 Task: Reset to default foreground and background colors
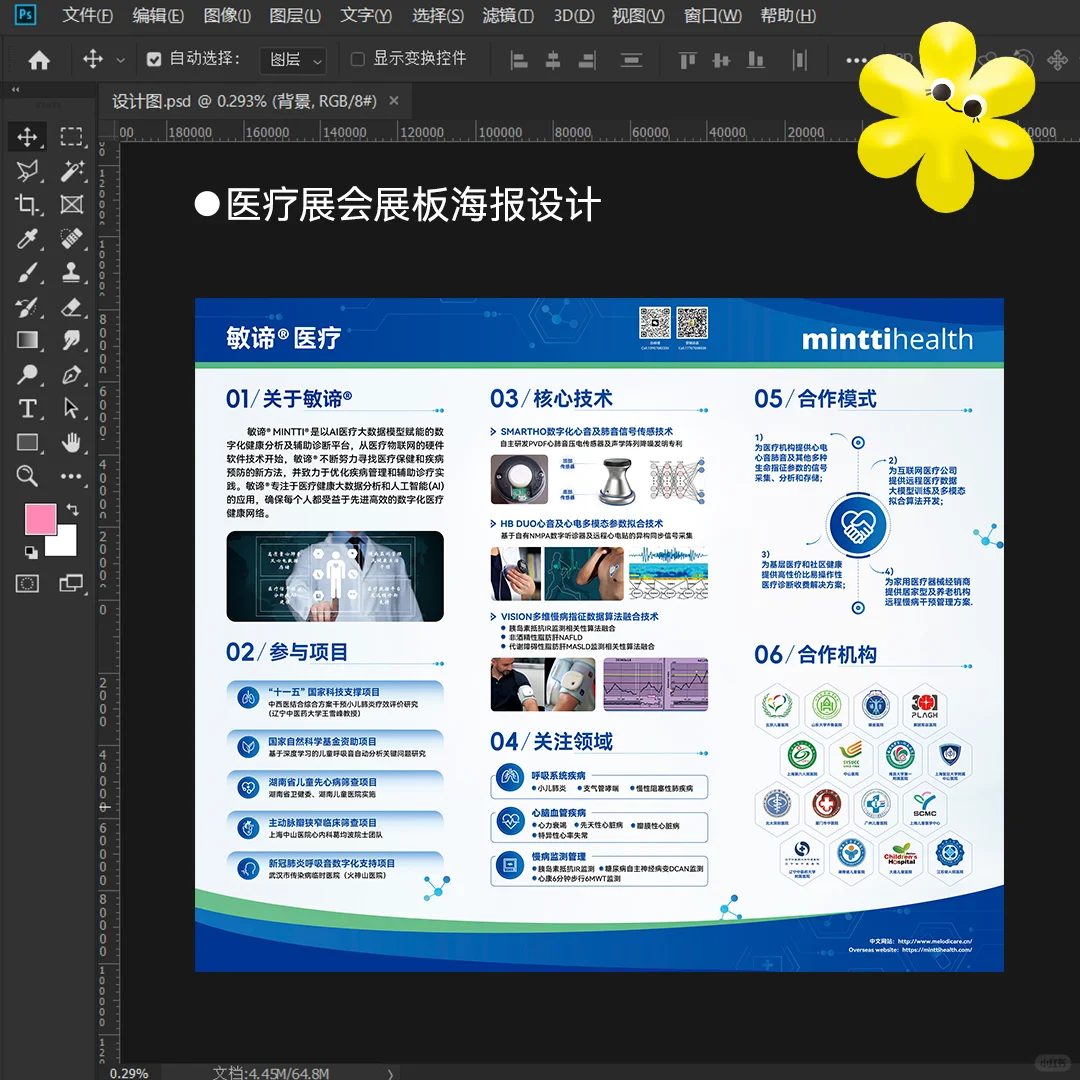pyautogui.click(x=31, y=552)
